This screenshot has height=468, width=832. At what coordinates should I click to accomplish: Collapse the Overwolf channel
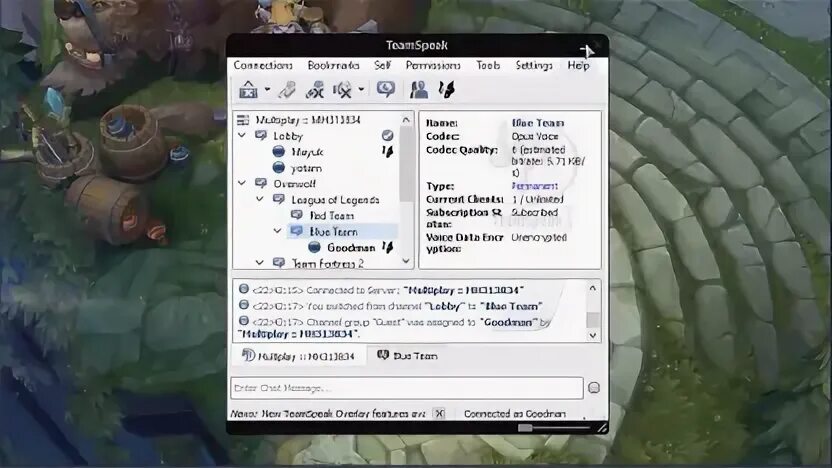pos(242,183)
